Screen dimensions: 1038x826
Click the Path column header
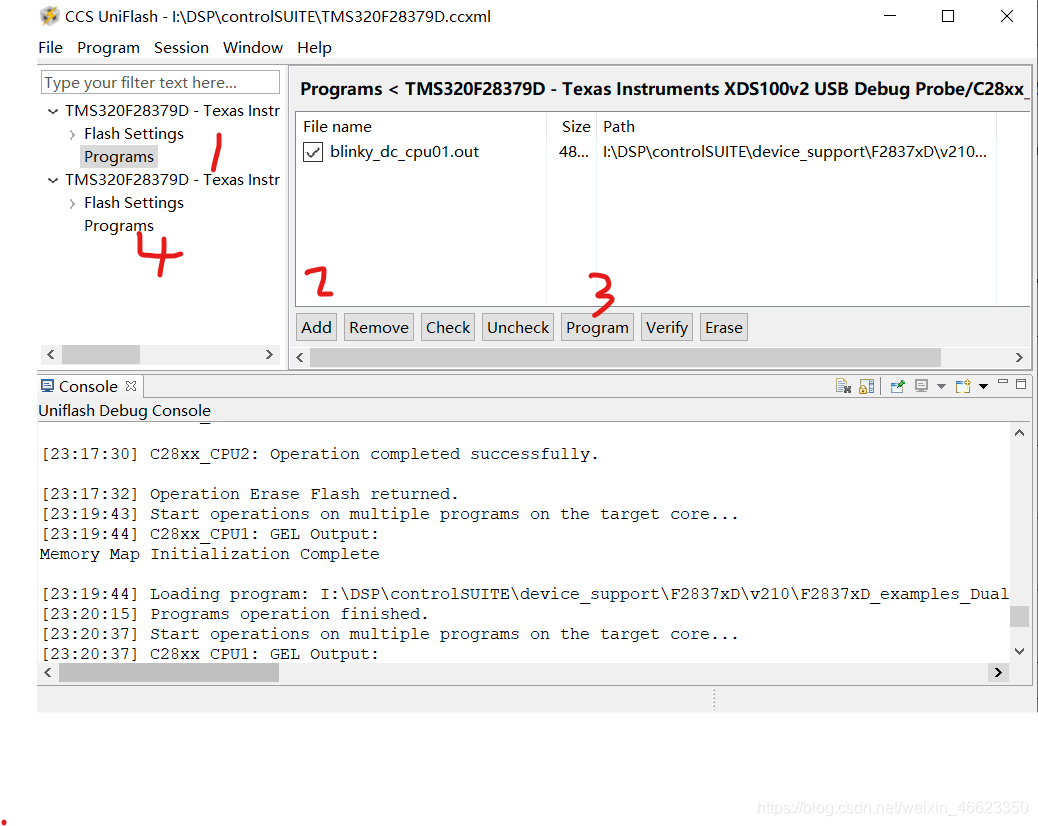[797, 126]
